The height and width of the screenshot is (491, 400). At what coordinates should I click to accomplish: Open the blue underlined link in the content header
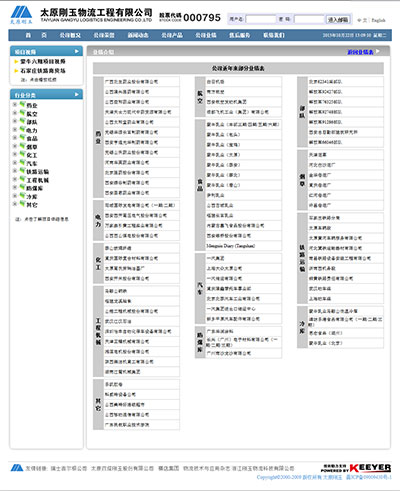[361, 52]
